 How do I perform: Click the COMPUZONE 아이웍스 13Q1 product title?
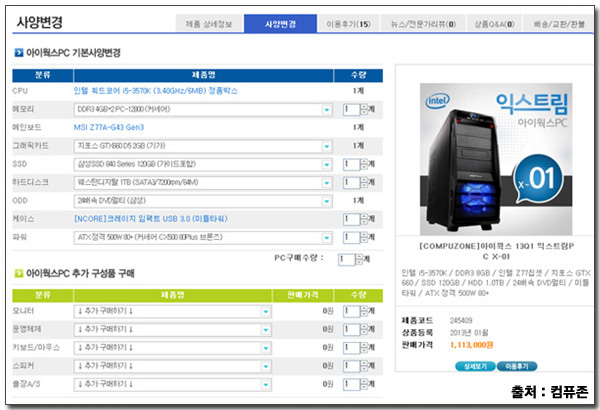tap(496, 251)
